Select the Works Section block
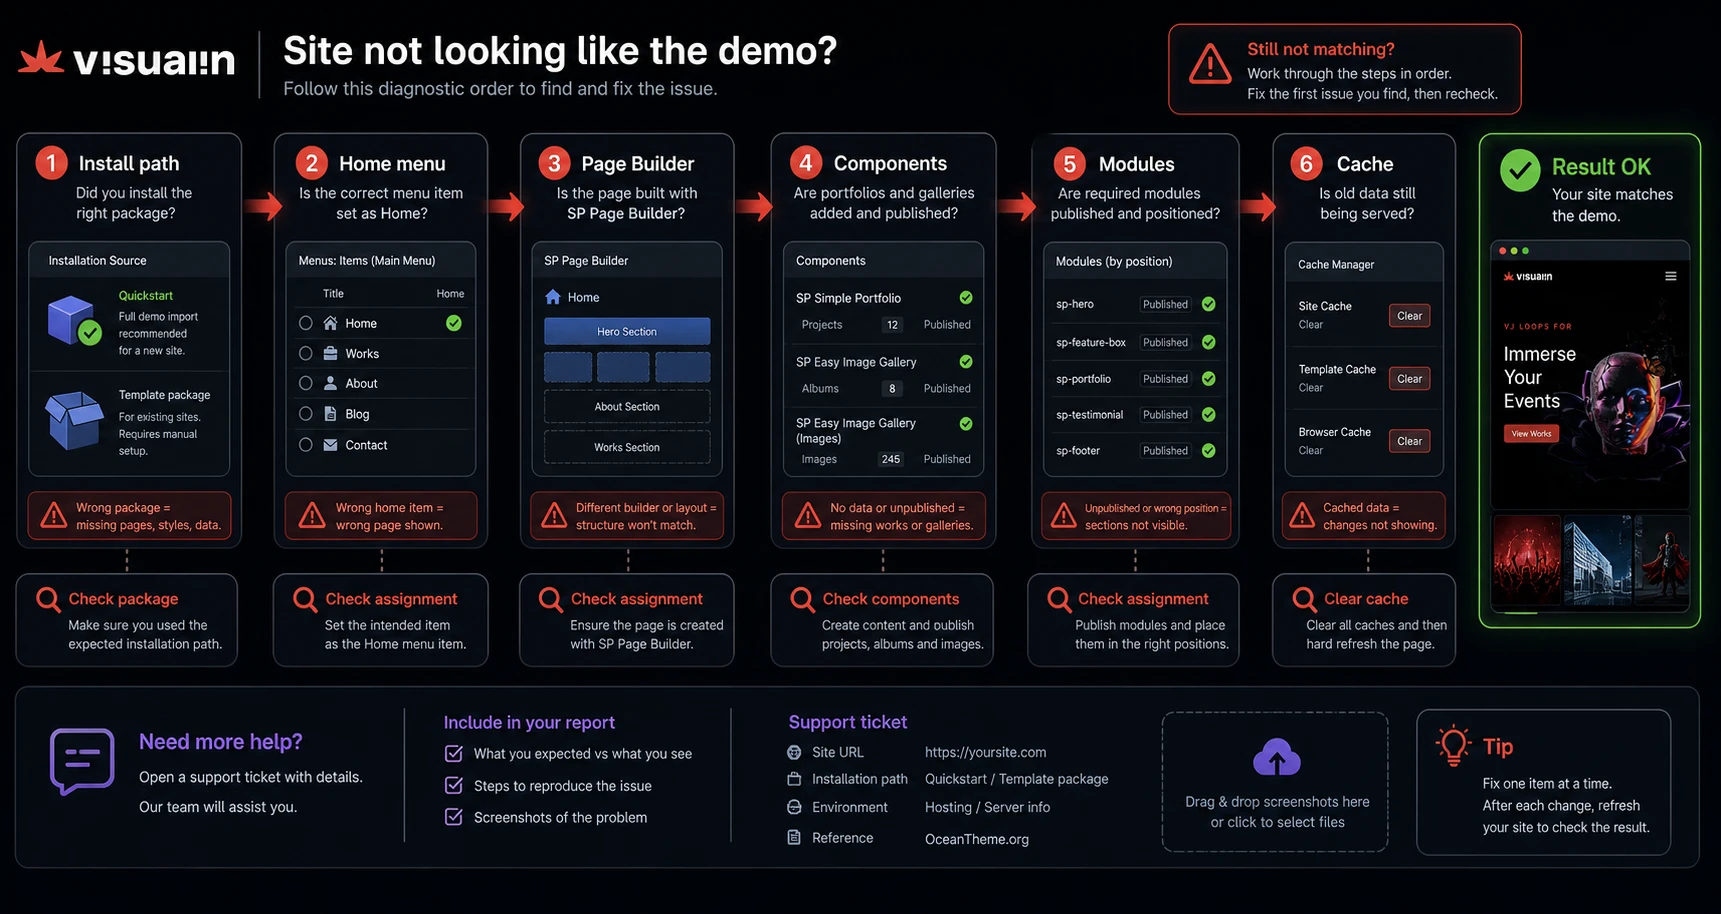This screenshot has height=914, width=1721. 627,447
